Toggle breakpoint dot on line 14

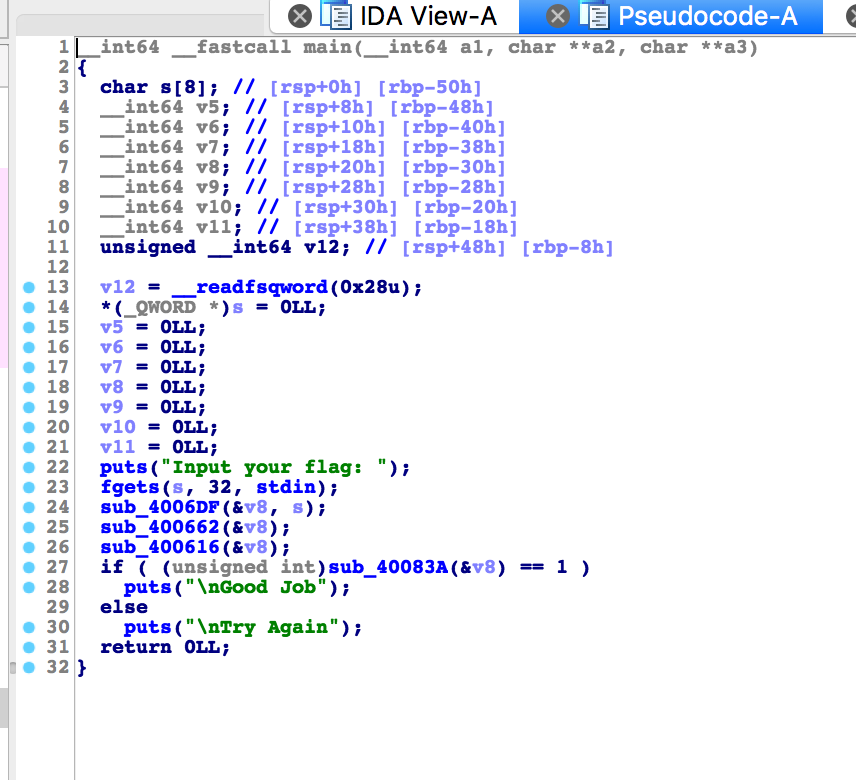[x=29, y=307]
